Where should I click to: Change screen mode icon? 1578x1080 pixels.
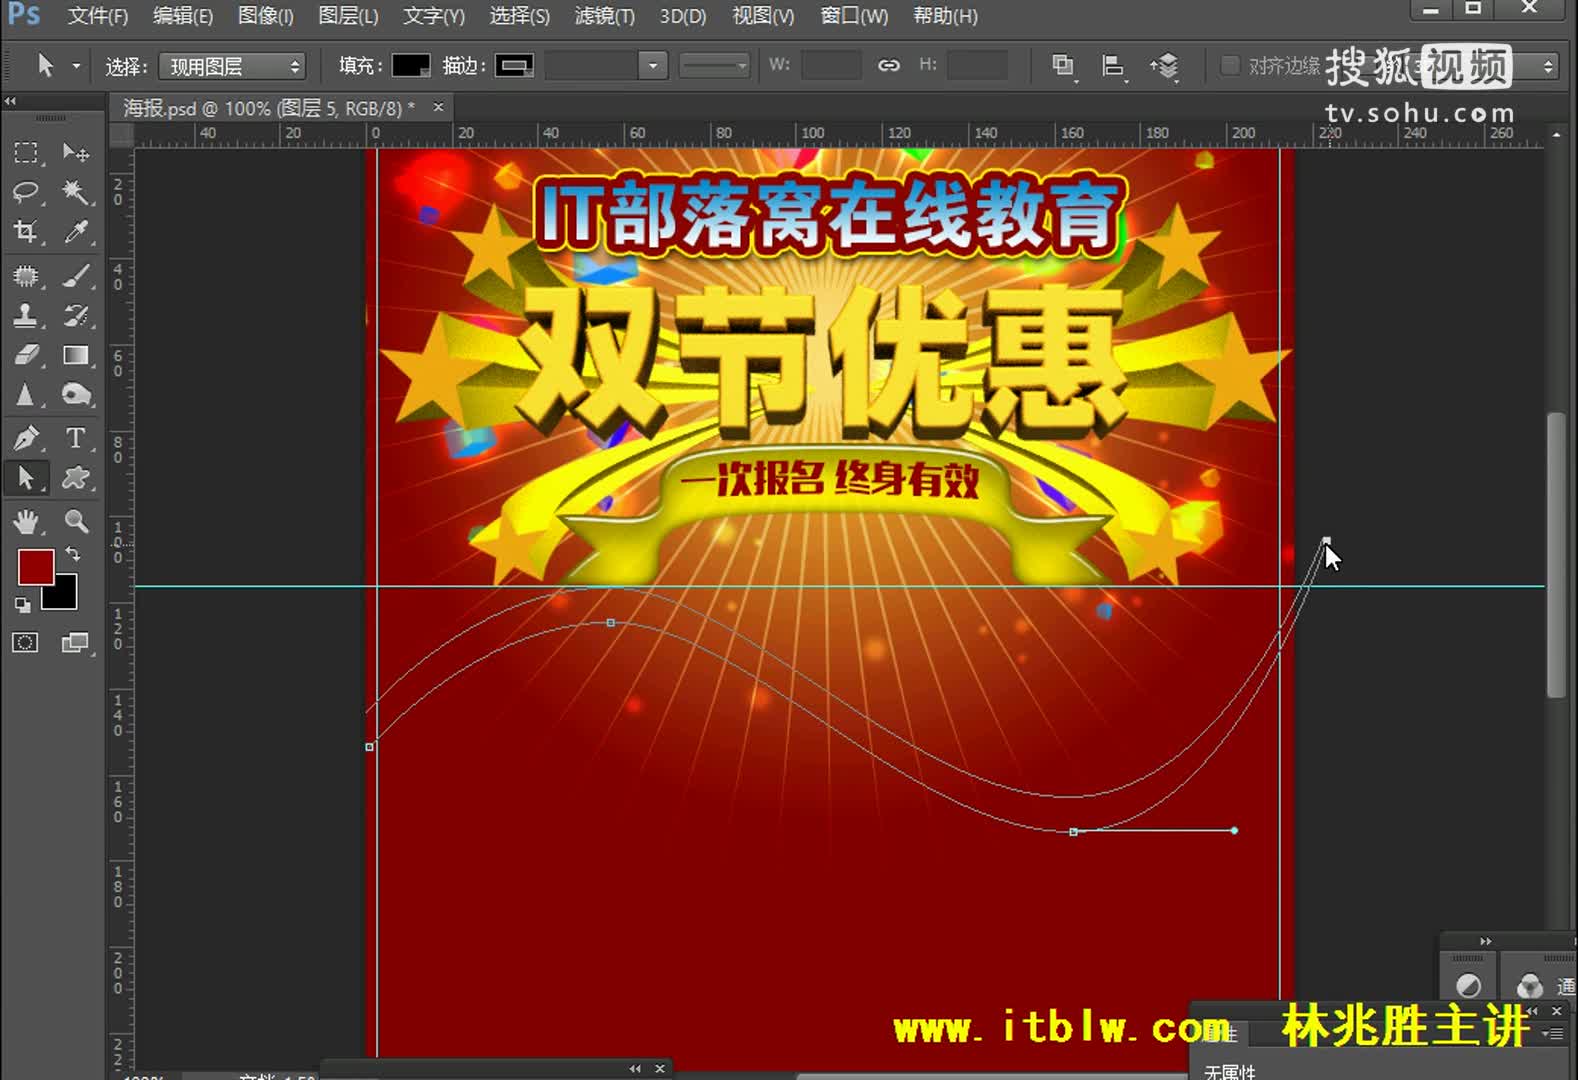75,643
